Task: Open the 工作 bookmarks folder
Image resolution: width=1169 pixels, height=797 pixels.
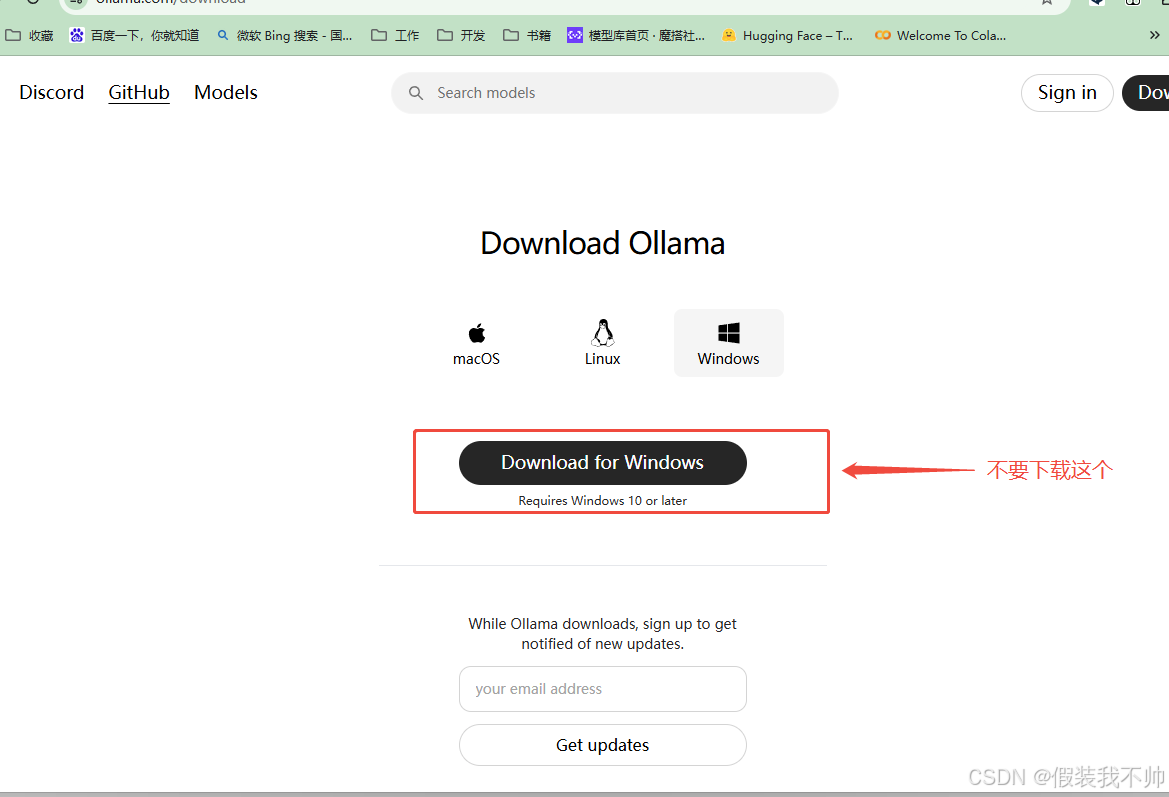Action: point(395,35)
